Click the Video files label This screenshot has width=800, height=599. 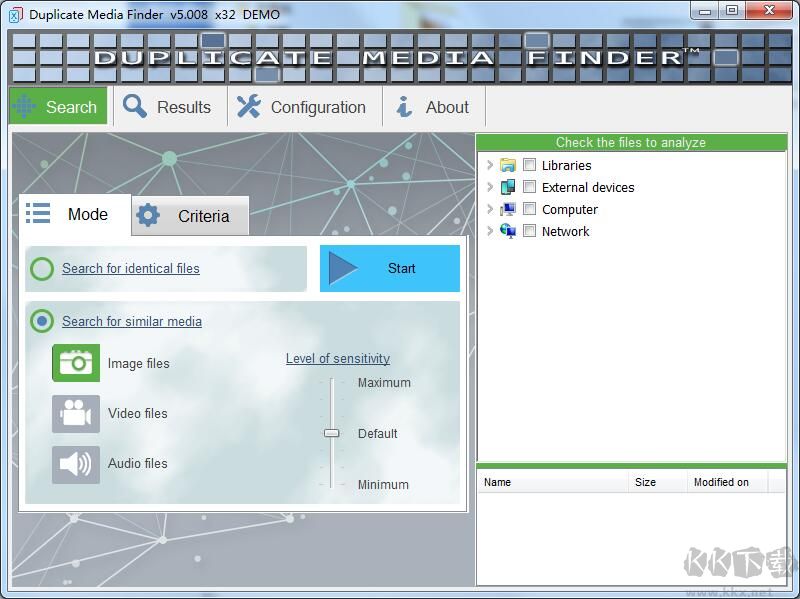tap(138, 413)
